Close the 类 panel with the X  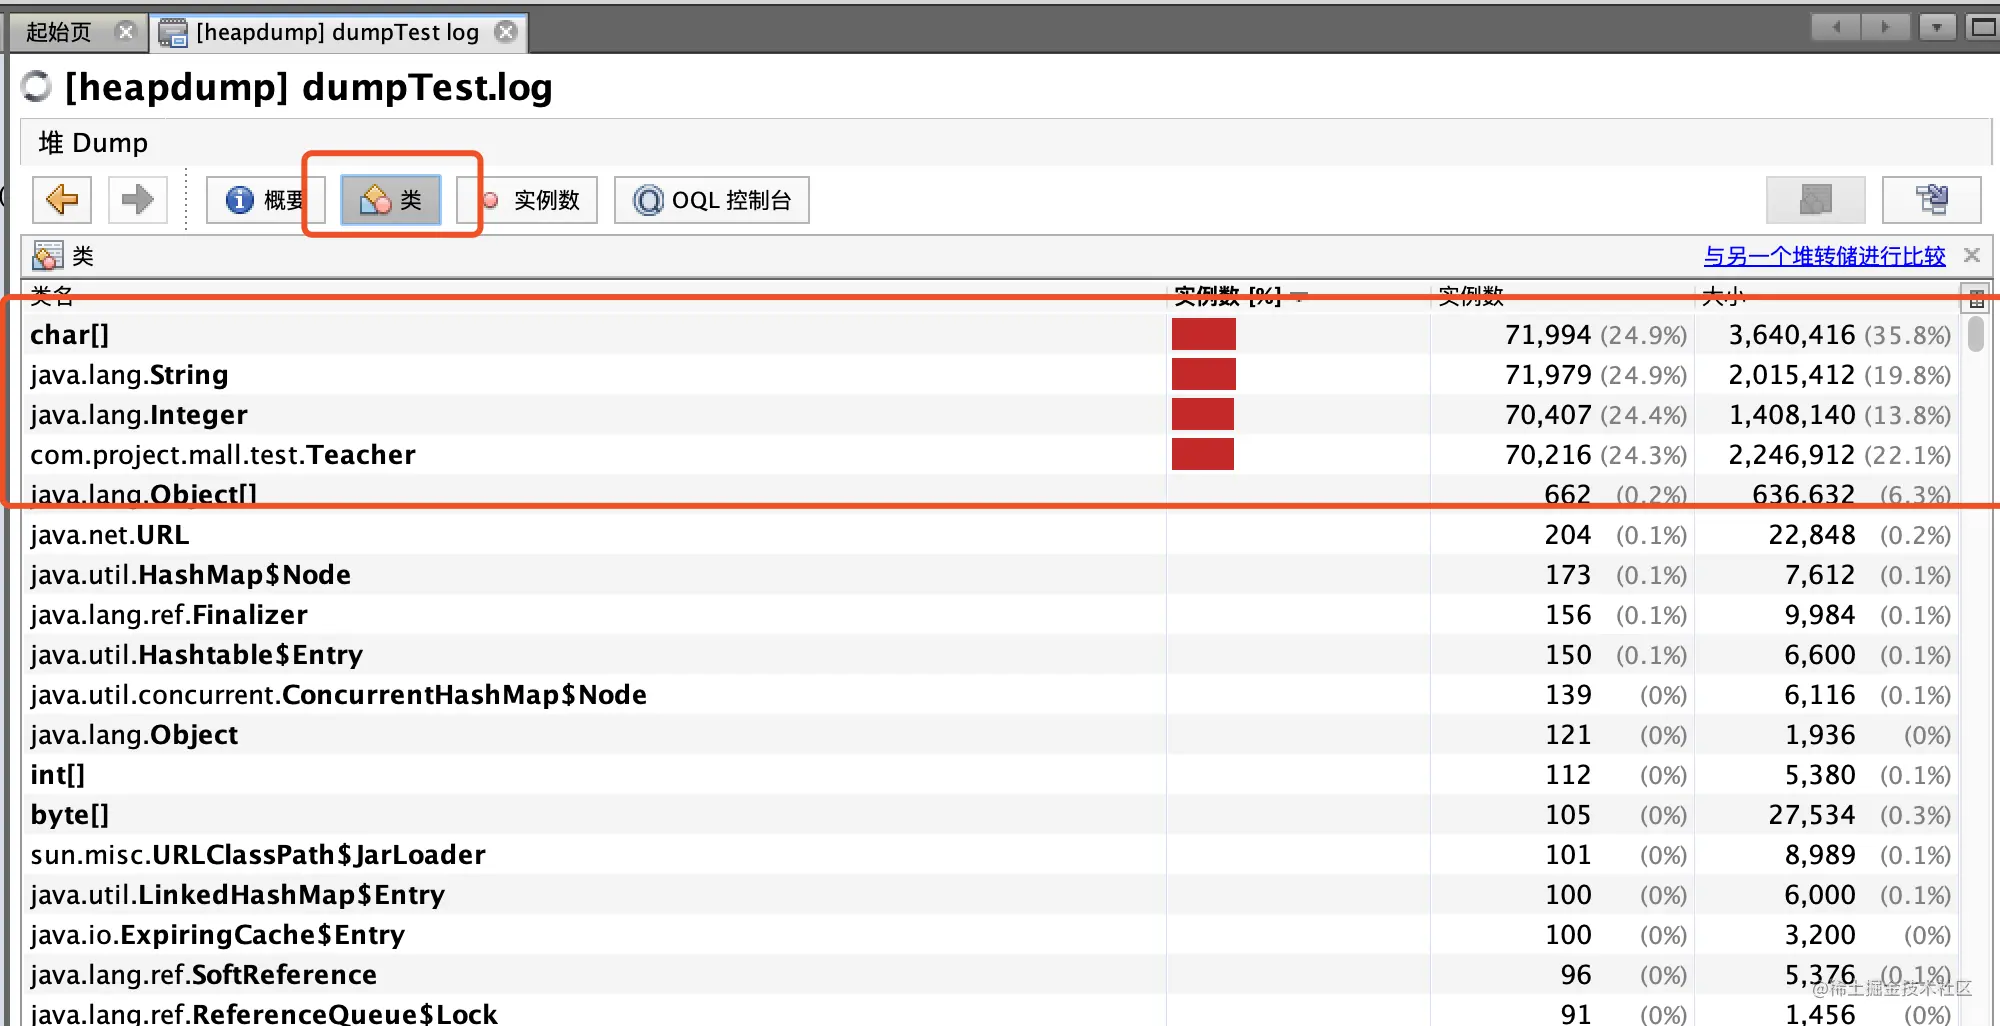[1972, 255]
